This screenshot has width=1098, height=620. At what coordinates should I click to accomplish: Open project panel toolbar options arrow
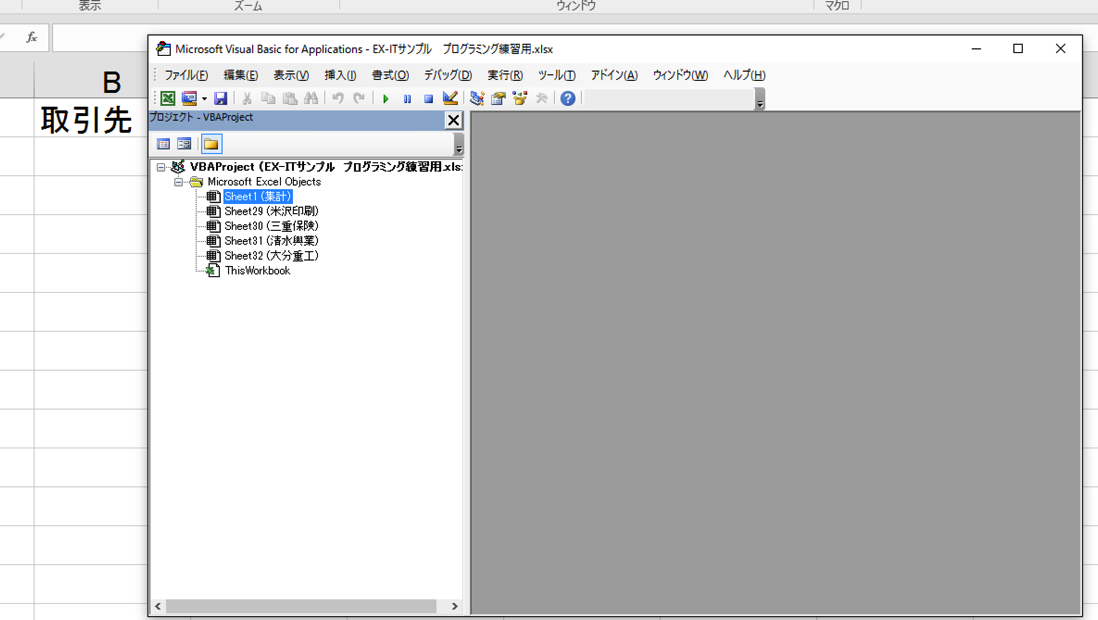click(x=459, y=145)
